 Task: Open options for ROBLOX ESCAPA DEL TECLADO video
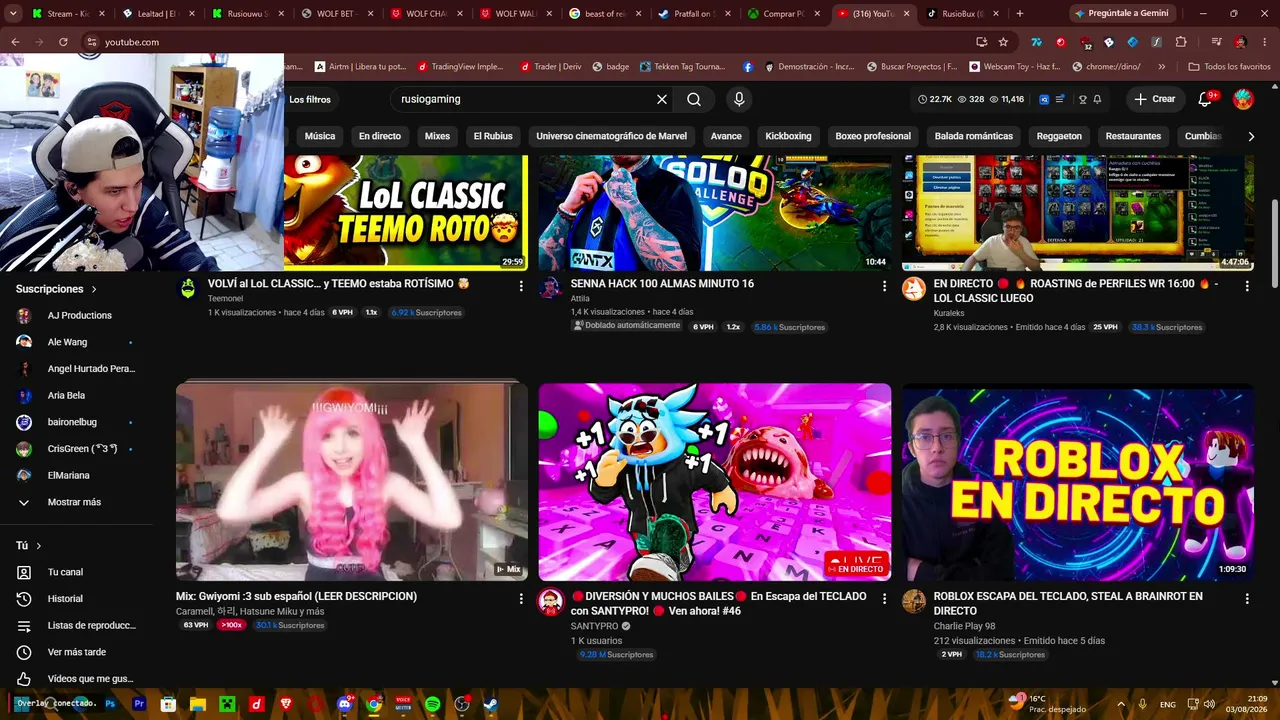click(x=1247, y=598)
